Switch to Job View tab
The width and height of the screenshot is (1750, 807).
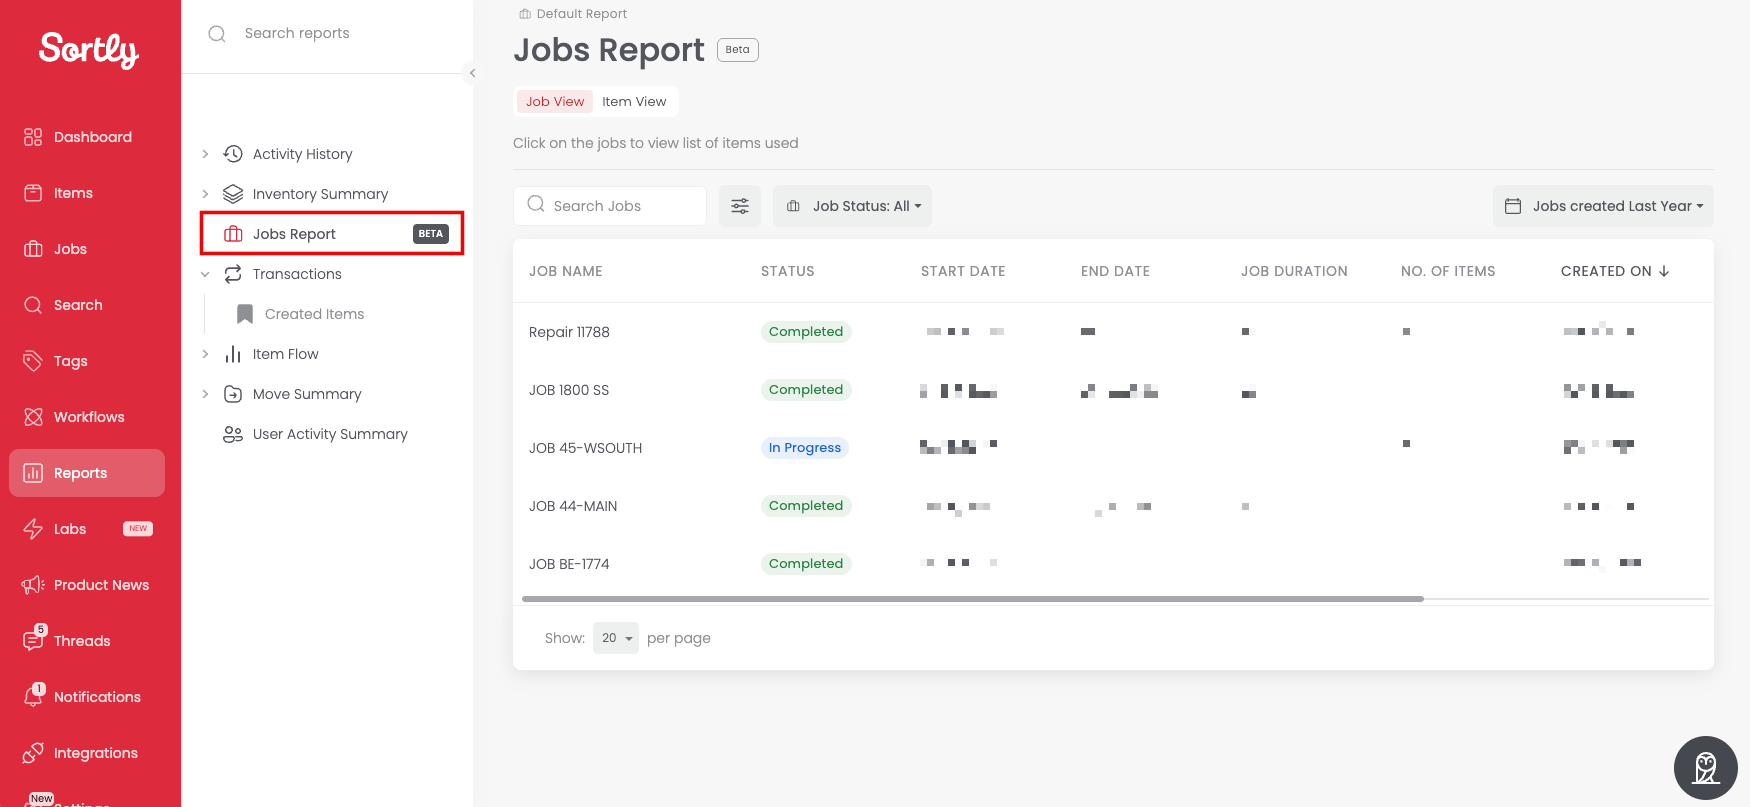click(x=555, y=101)
